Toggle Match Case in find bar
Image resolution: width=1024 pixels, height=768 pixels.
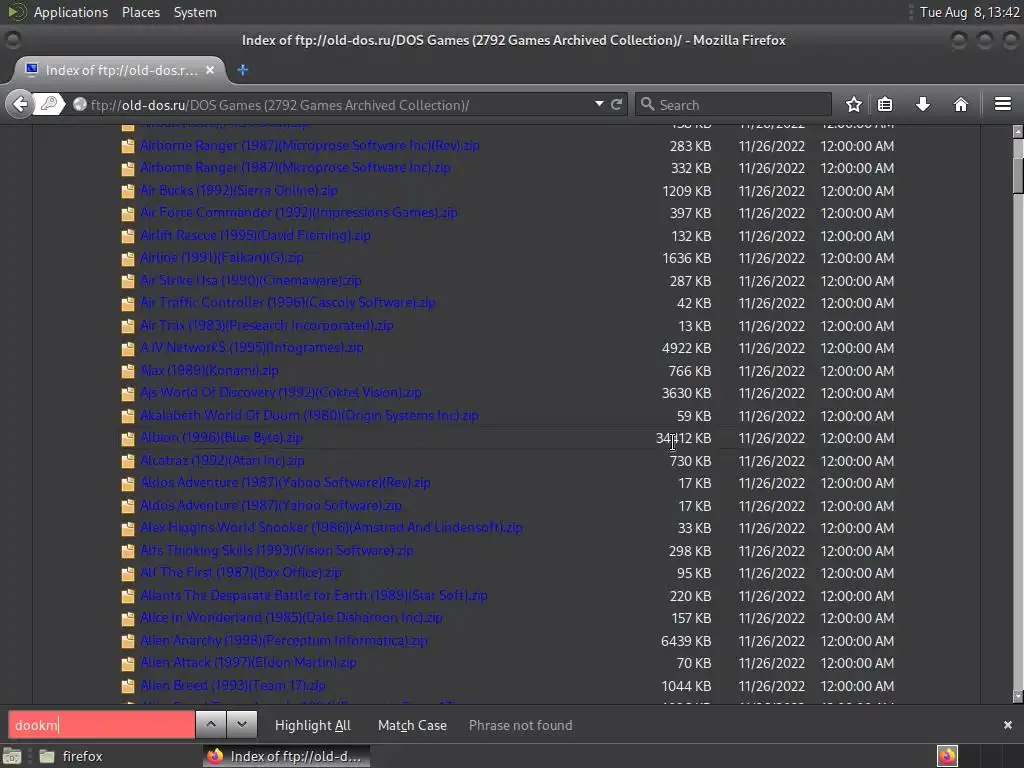pyautogui.click(x=412, y=725)
